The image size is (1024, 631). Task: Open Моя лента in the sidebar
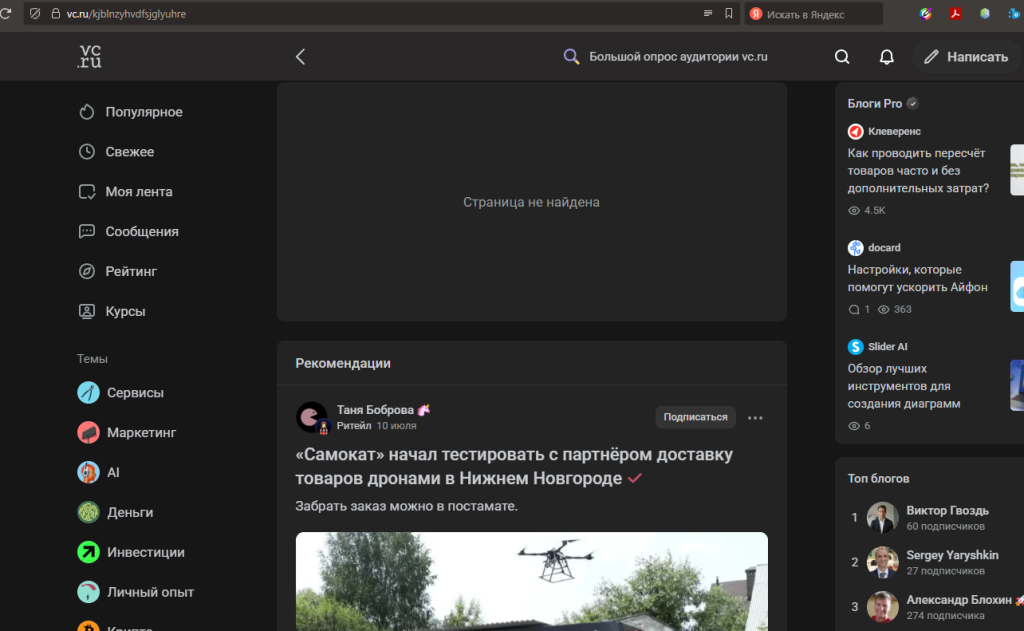point(126,191)
